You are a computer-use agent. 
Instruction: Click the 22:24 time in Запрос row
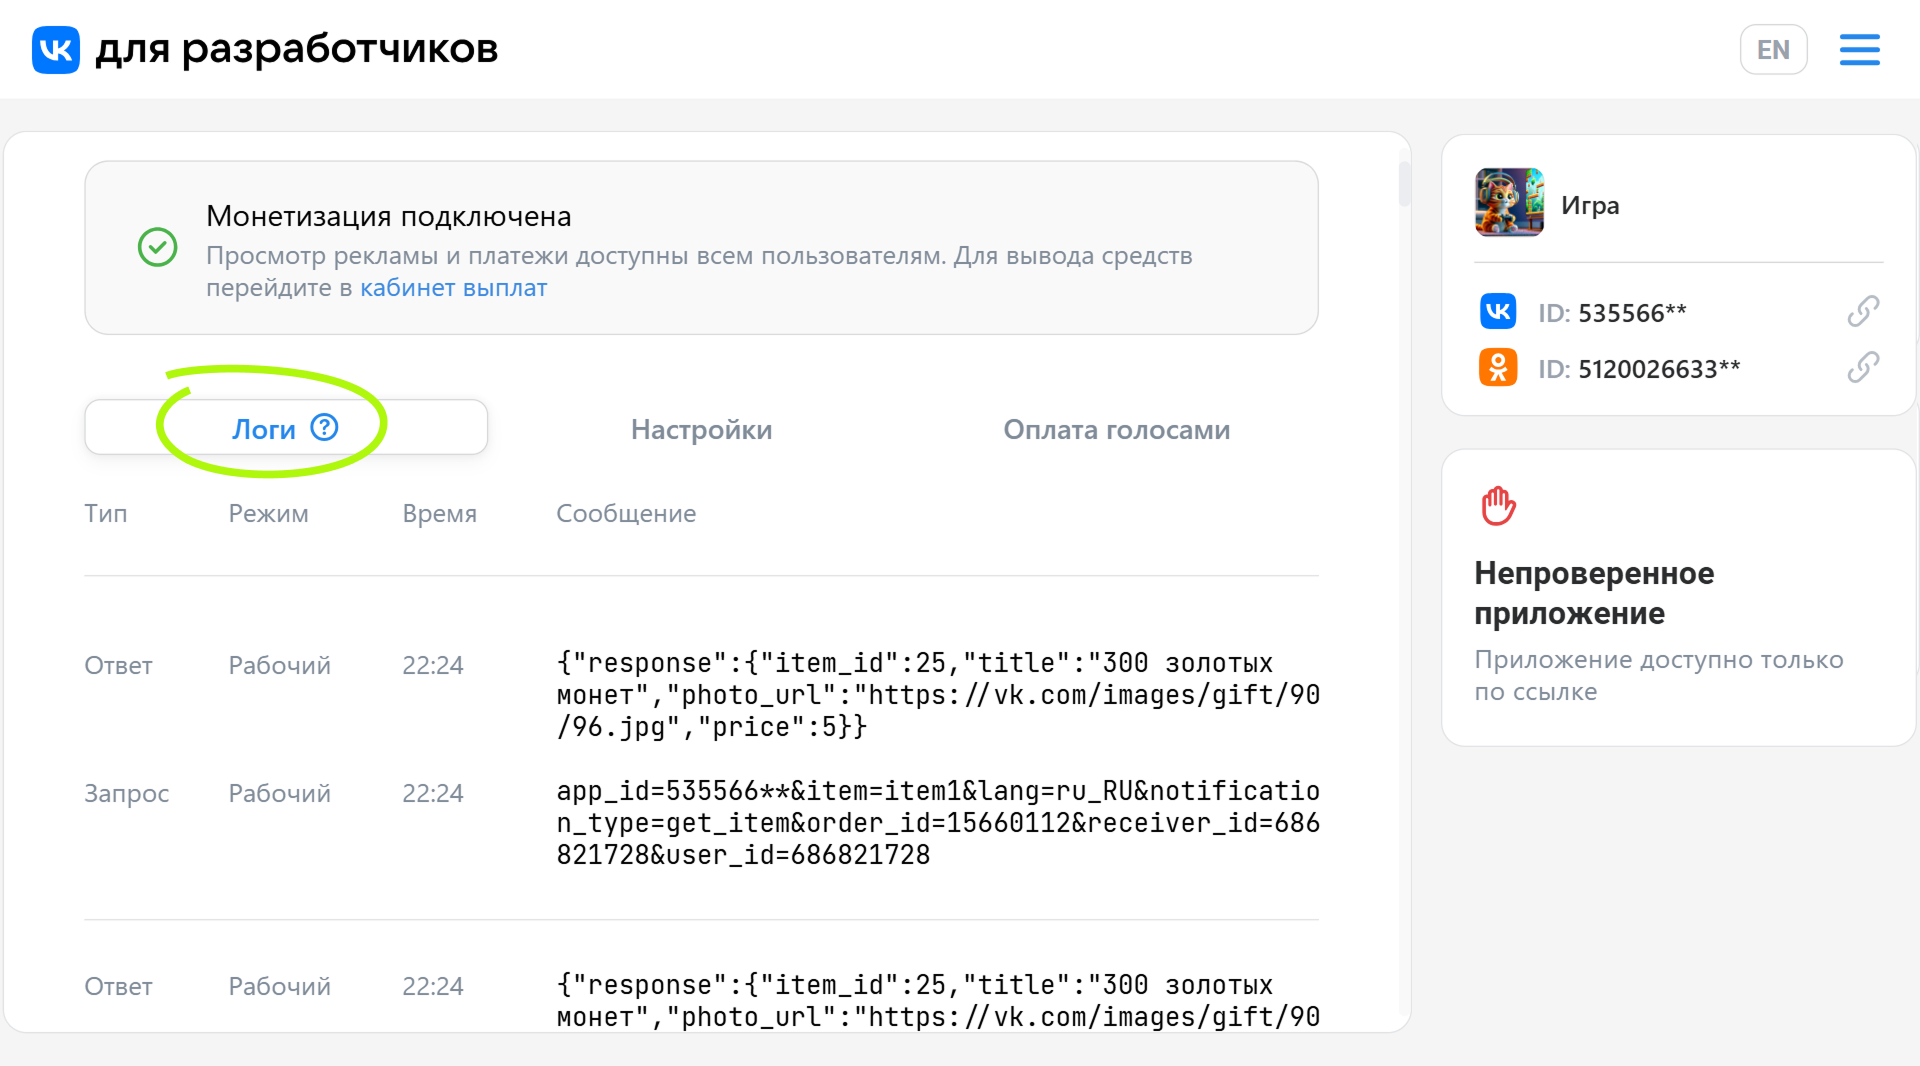(x=432, y=793)
